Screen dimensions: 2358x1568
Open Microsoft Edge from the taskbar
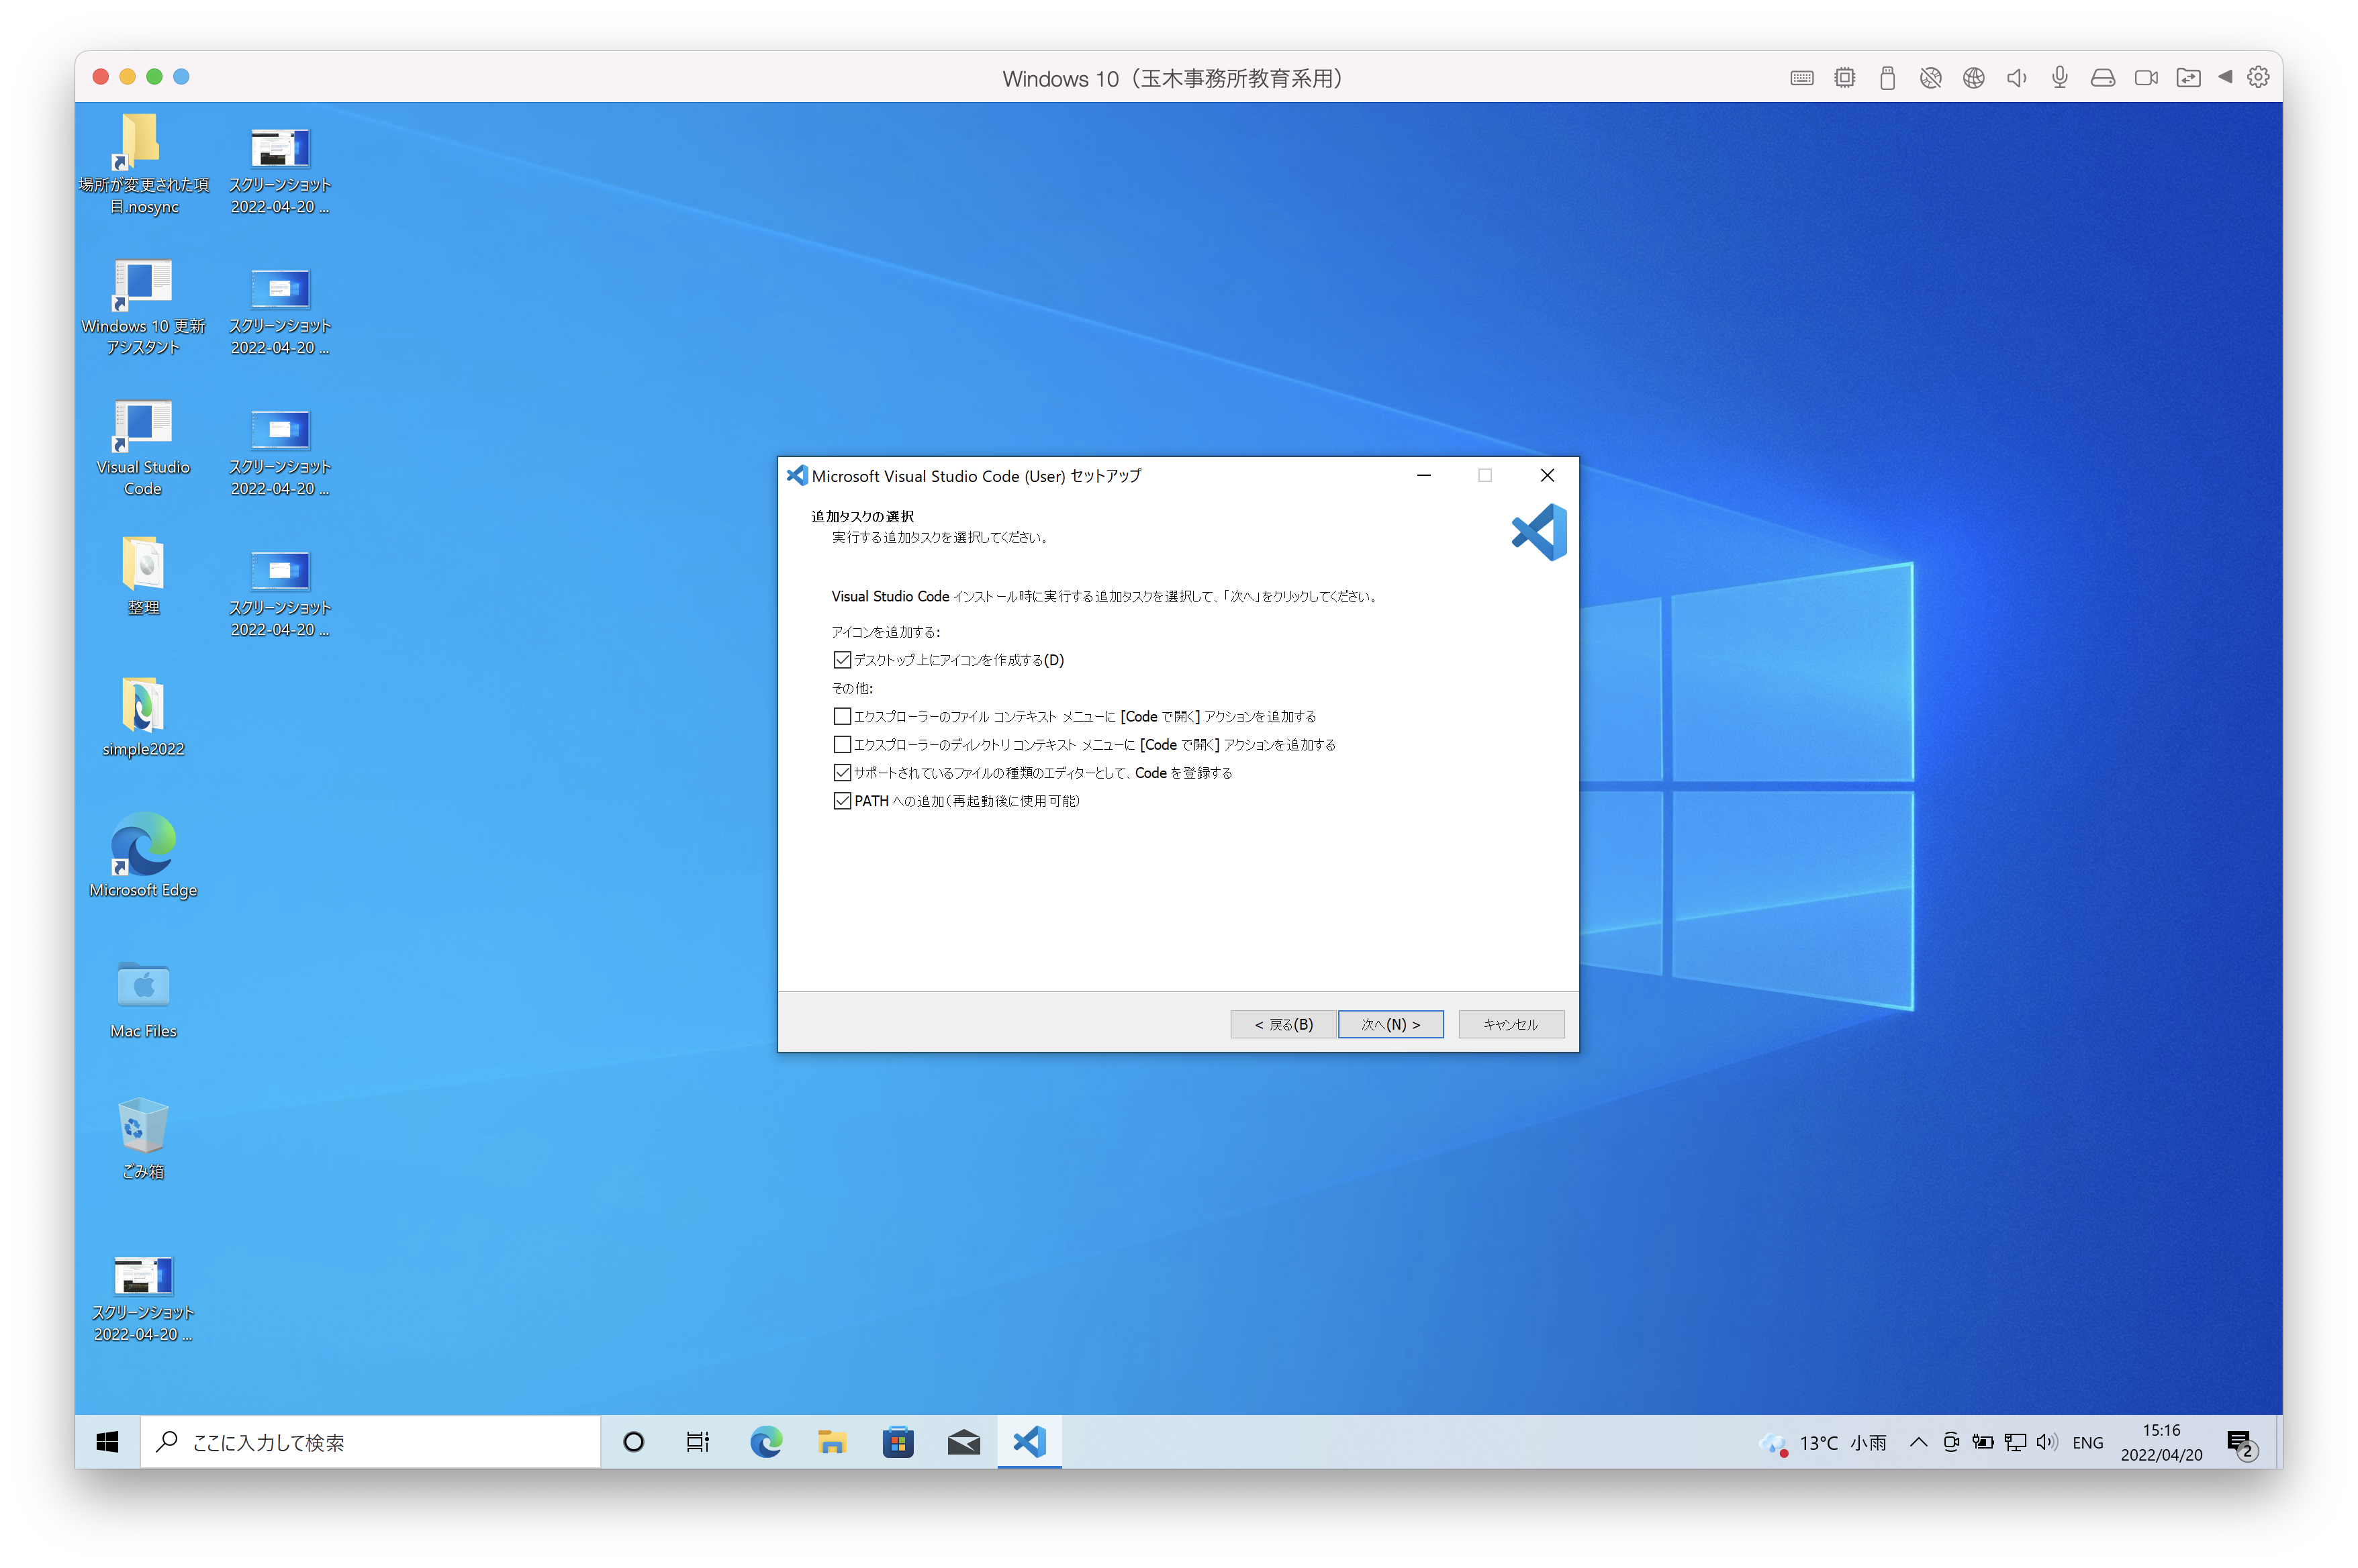point(766,1442)
